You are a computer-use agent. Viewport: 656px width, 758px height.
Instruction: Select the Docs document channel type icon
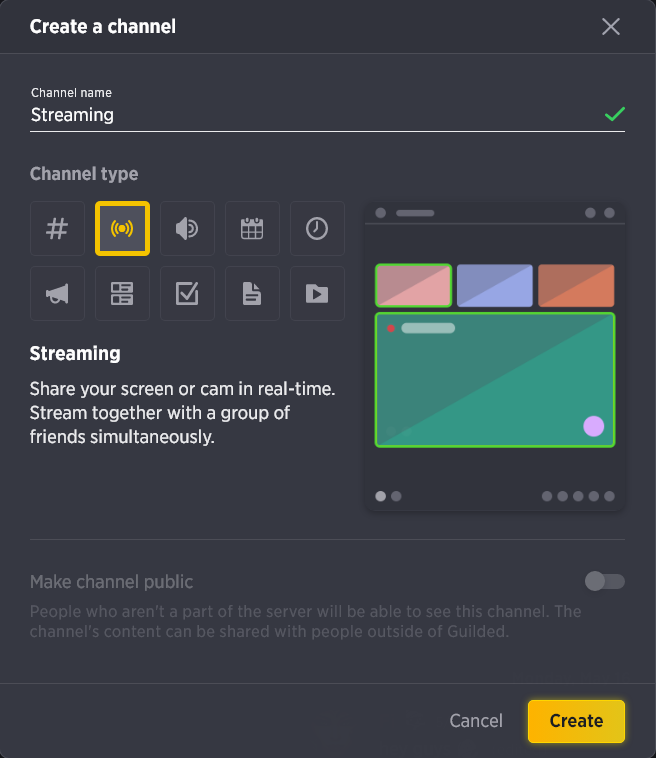[x=252, y=293]
